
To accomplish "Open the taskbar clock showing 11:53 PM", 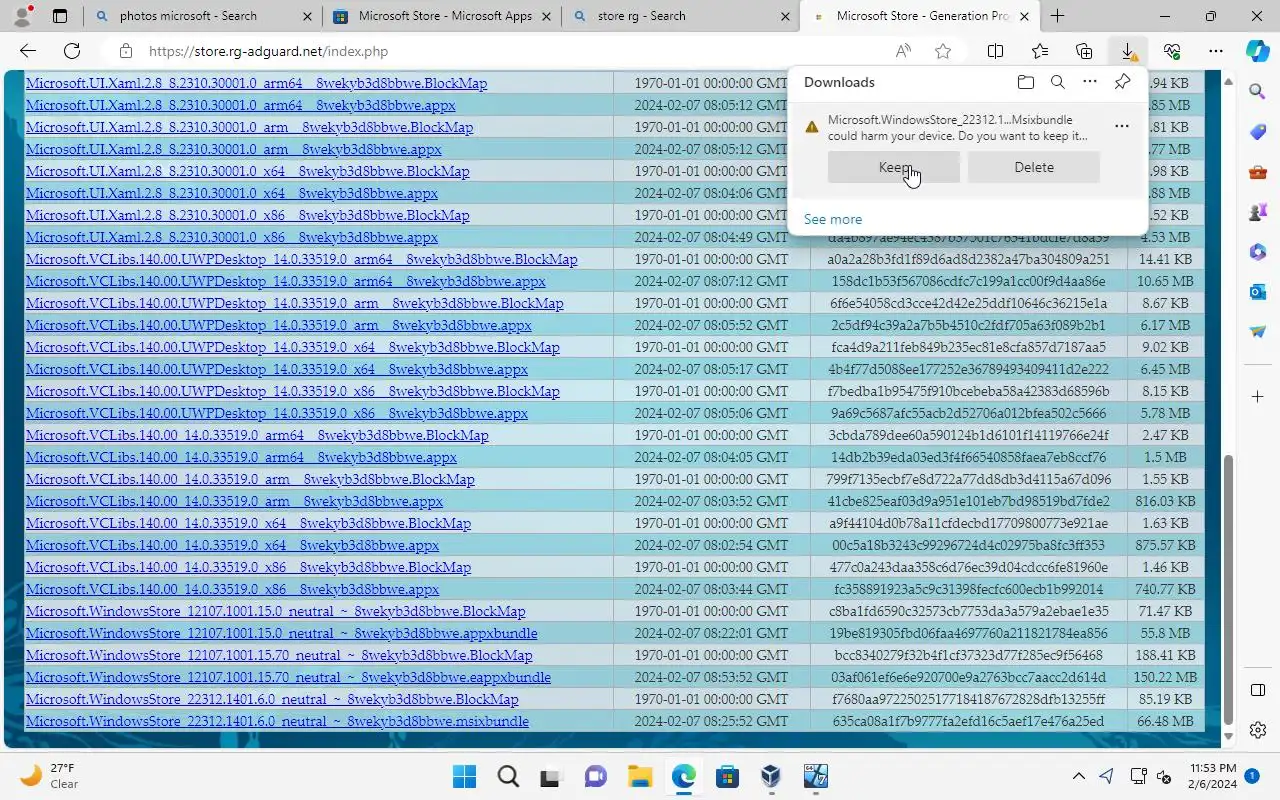I will [1210, 776].
